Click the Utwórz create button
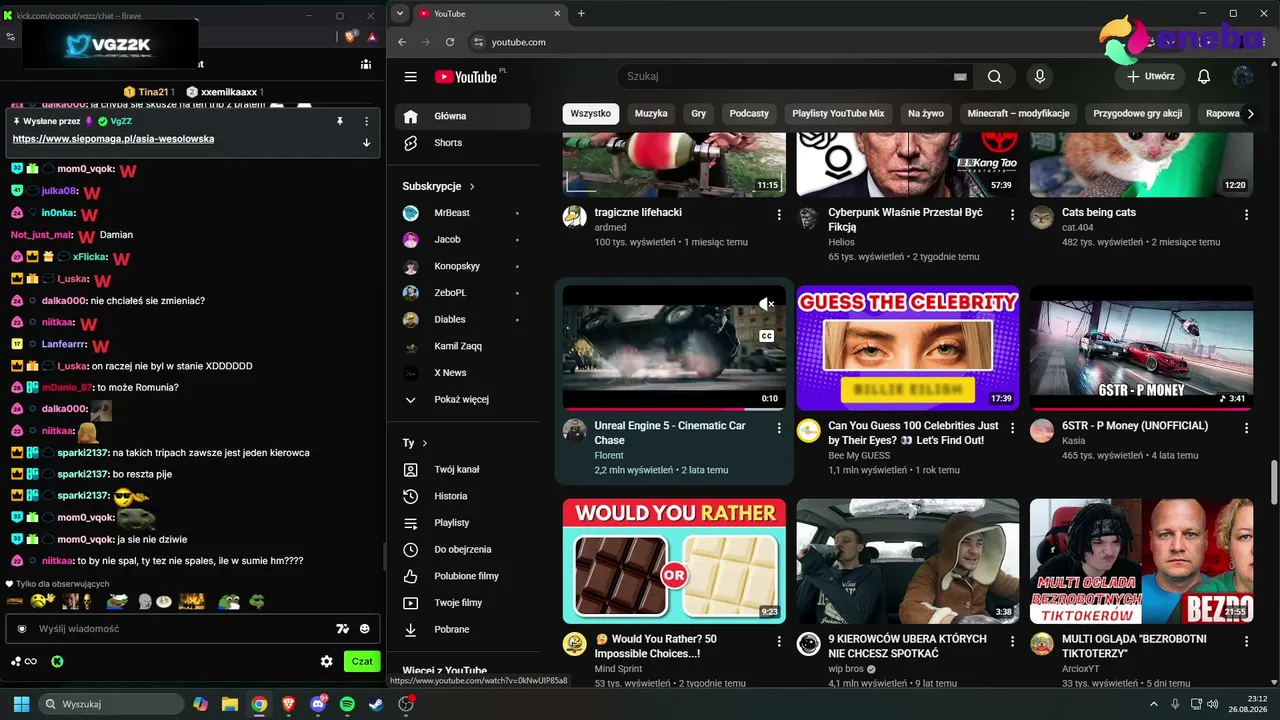 1150,77
